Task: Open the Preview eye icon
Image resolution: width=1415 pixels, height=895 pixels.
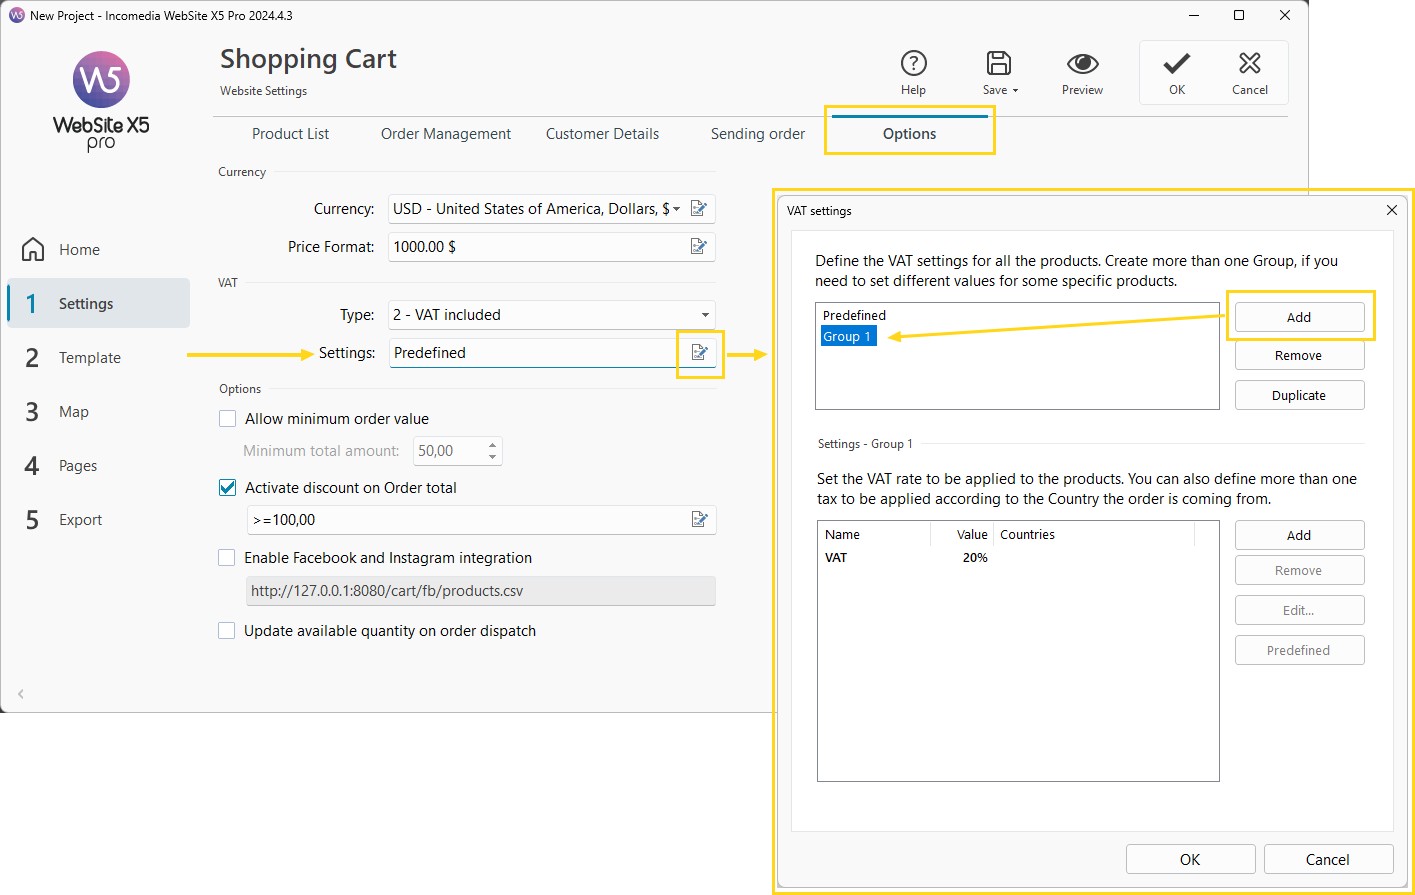Action: coord(1082,64)
